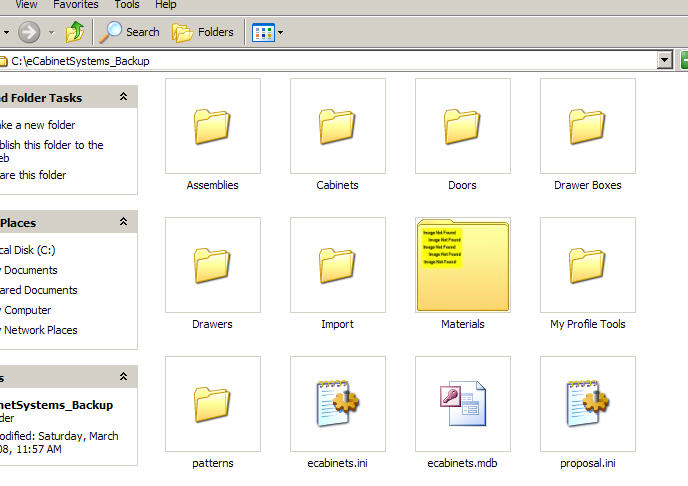Open the patterns folder
Image resolution: width=688 pixels, height=486 pixels.
click(213, 404)
